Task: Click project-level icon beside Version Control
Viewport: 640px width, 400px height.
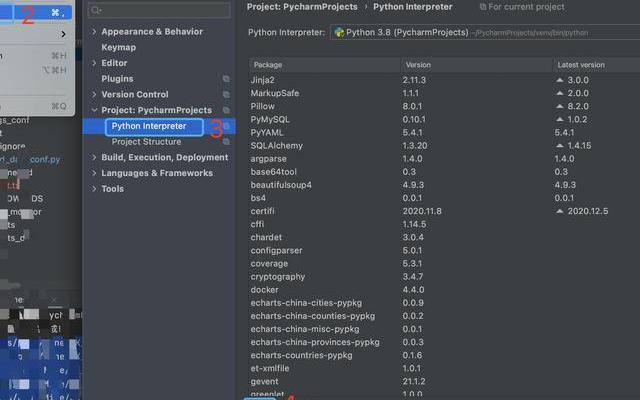Action: 226,94
